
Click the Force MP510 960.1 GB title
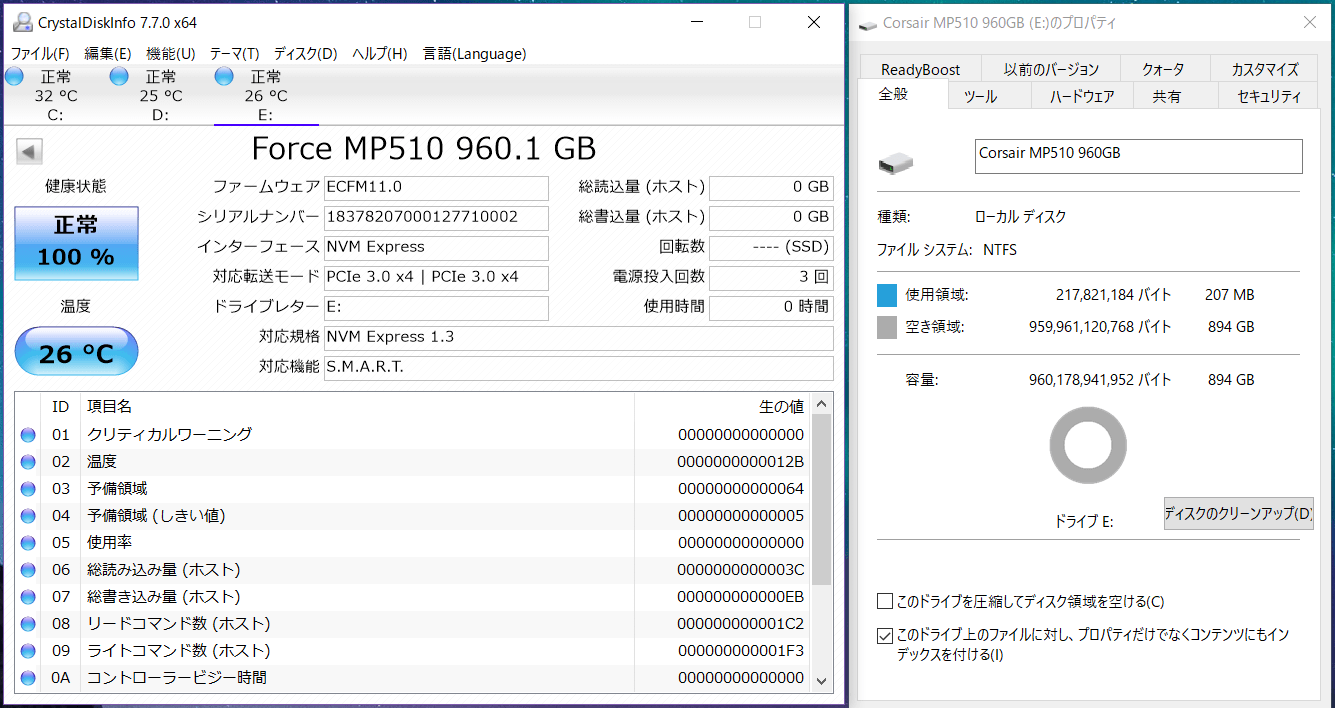click(424, 149)
